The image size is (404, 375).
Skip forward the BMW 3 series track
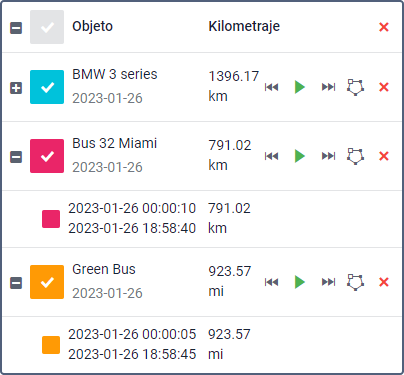pyautogui.click(x=328, y=87)
